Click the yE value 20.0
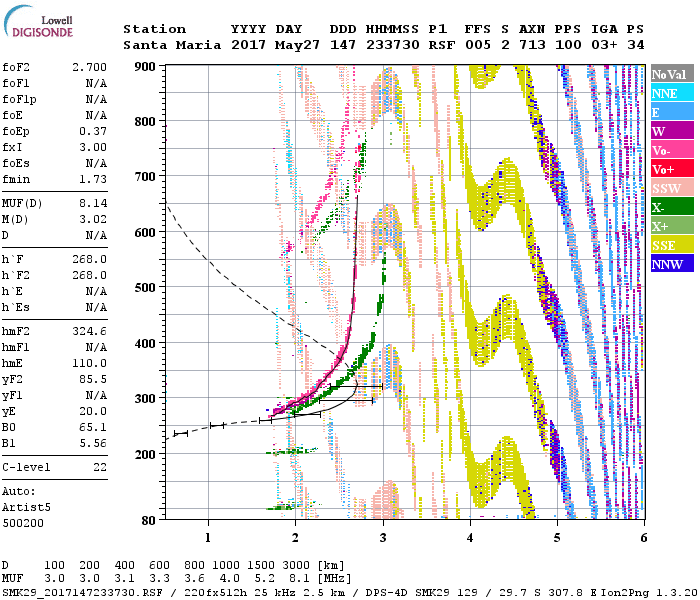 [93, 412]
